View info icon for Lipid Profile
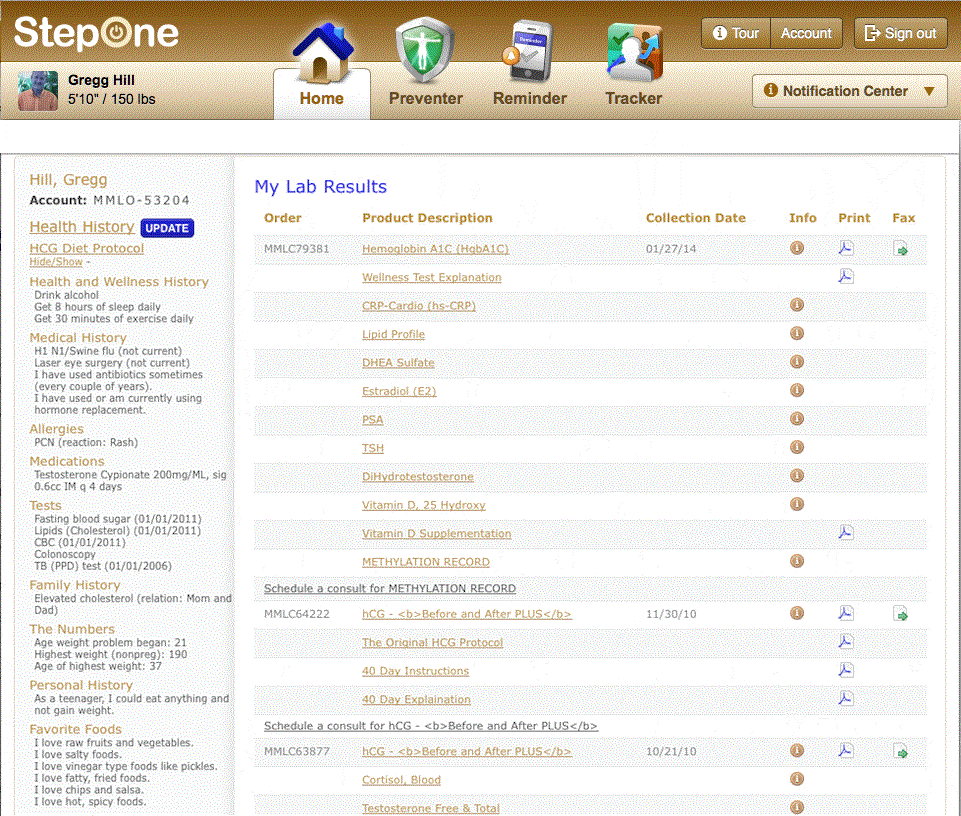 point(797,334)
